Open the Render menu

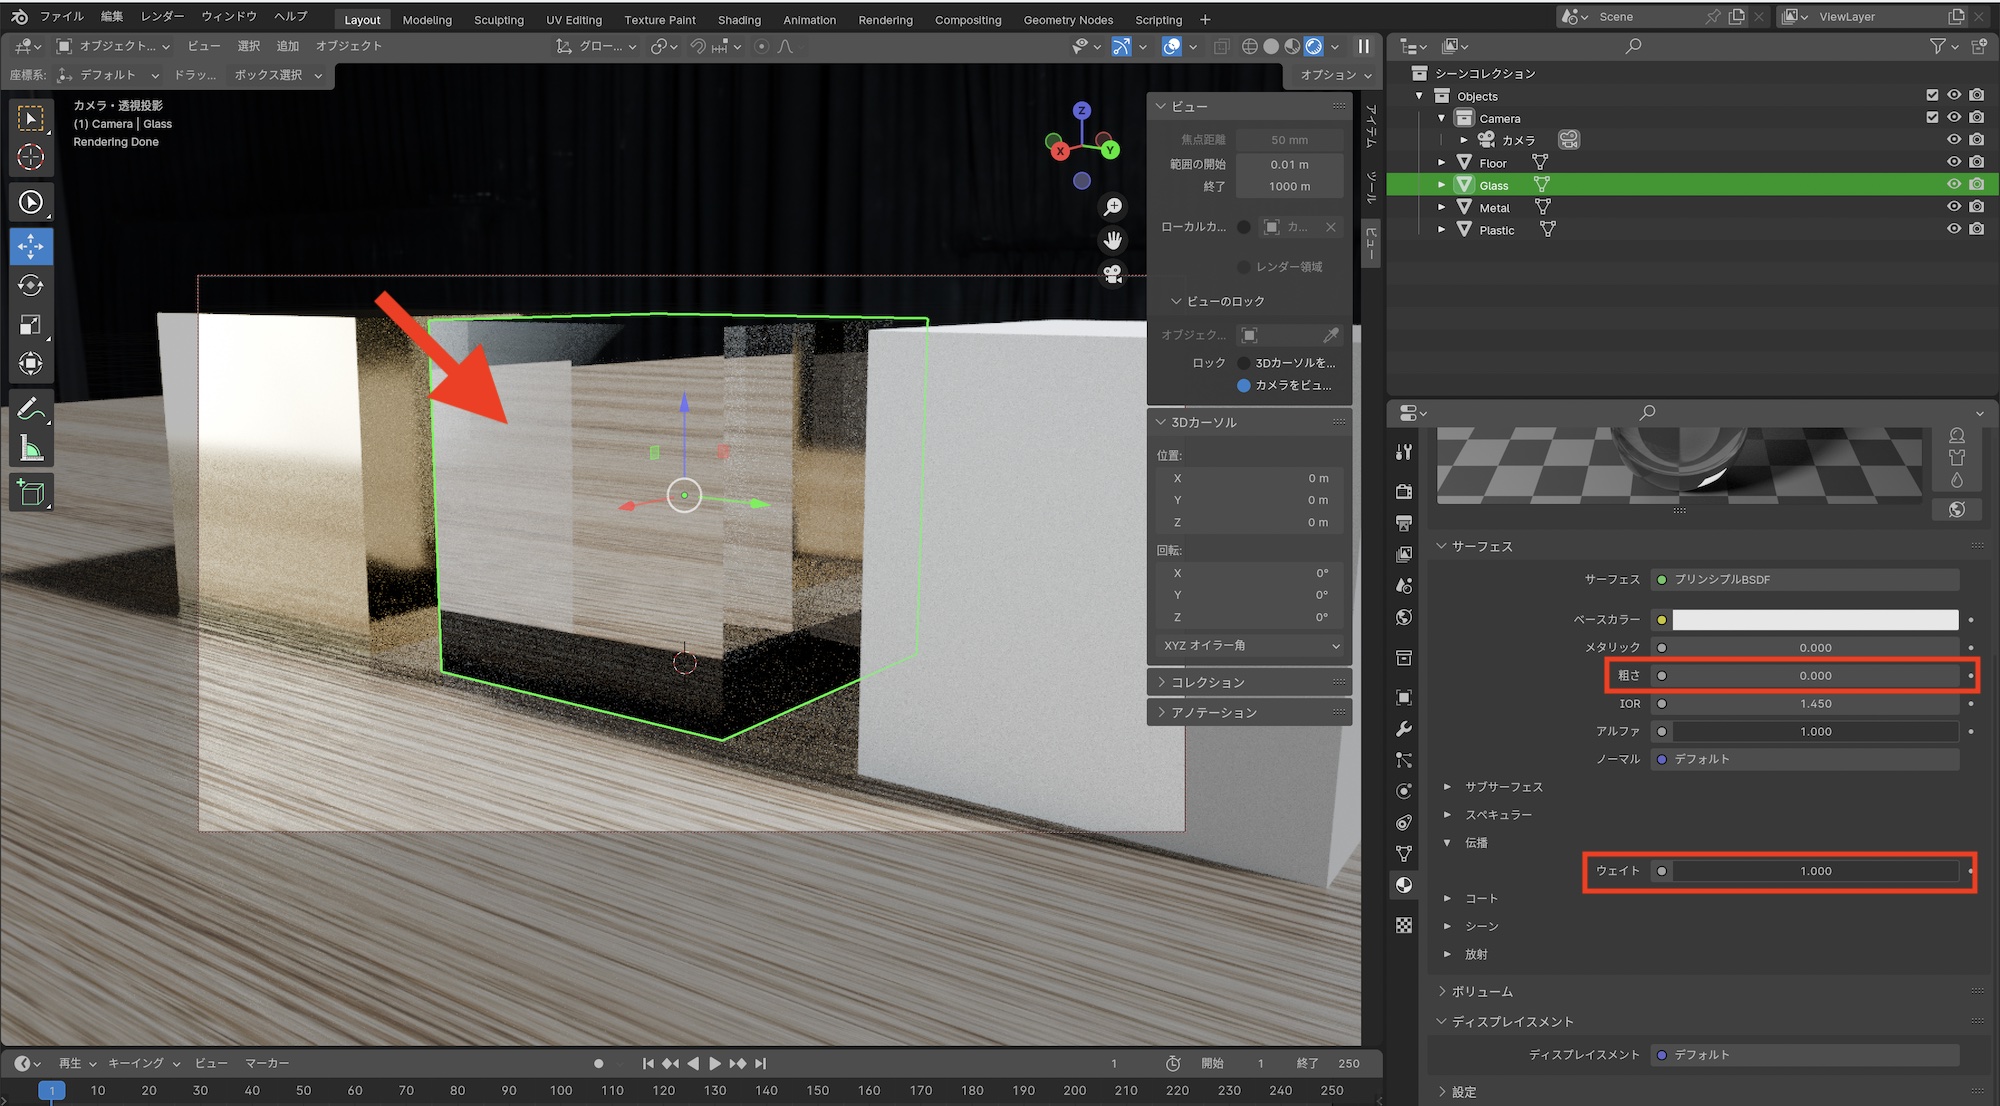pyautogui.click(x=162, y=16)
